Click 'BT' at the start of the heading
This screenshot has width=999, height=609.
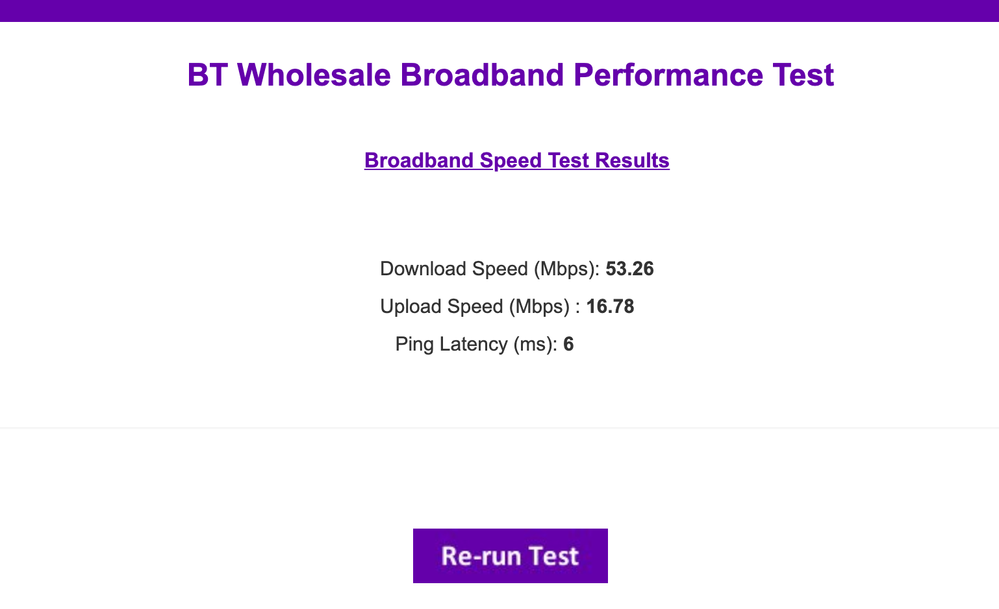point(207,75)
